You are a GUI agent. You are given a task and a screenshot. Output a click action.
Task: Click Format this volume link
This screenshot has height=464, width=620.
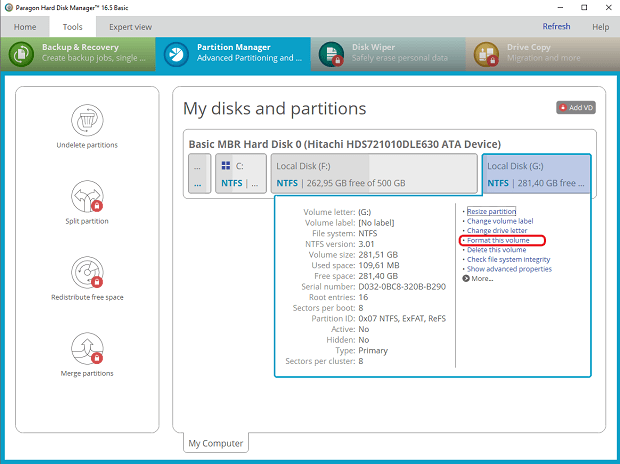click(x=498, y=240)
